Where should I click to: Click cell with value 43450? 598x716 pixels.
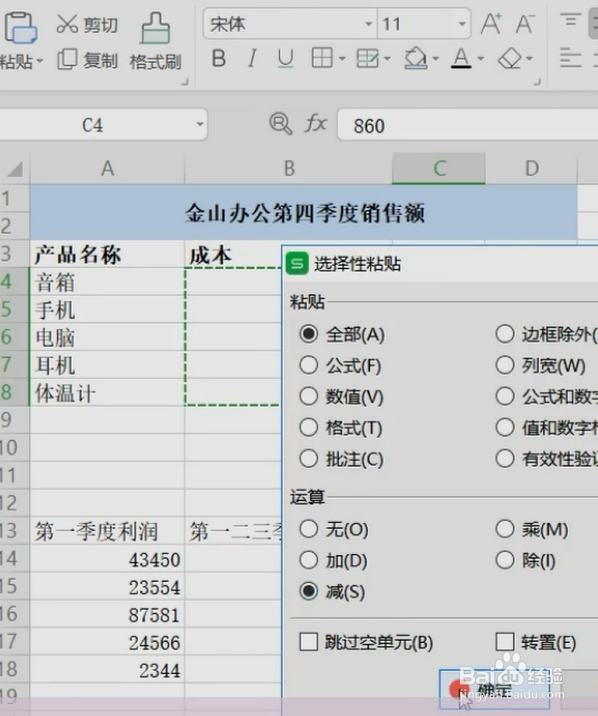point(107,559)
